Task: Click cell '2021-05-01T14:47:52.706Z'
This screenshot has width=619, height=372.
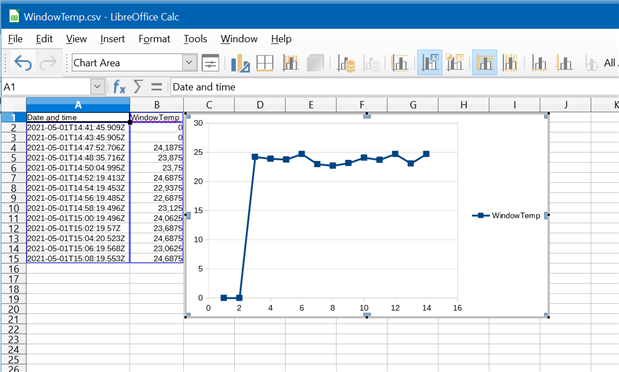Action: pyautogui.click(x=78, y=148)
